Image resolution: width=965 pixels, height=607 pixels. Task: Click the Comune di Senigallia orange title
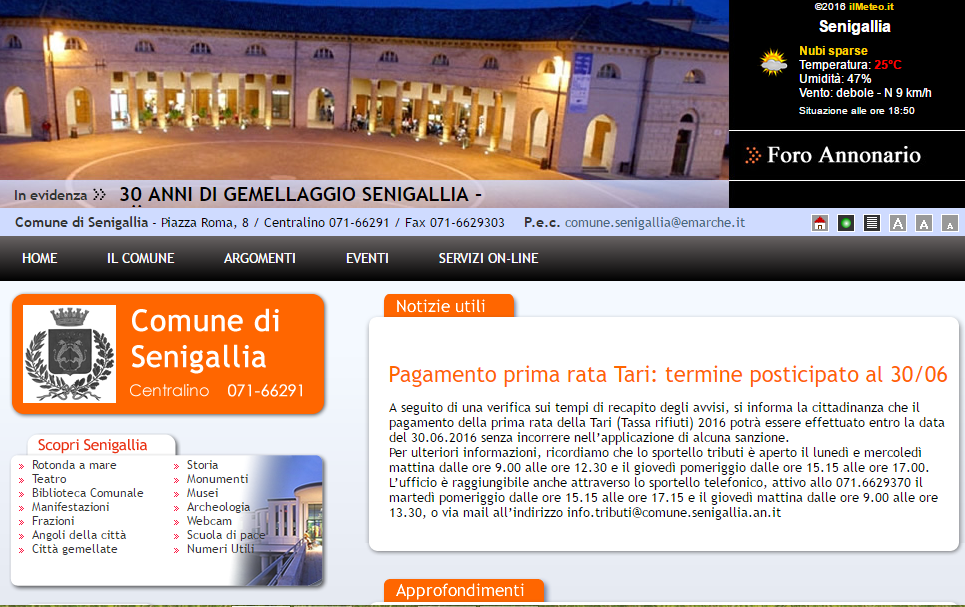tap(206, 339)
